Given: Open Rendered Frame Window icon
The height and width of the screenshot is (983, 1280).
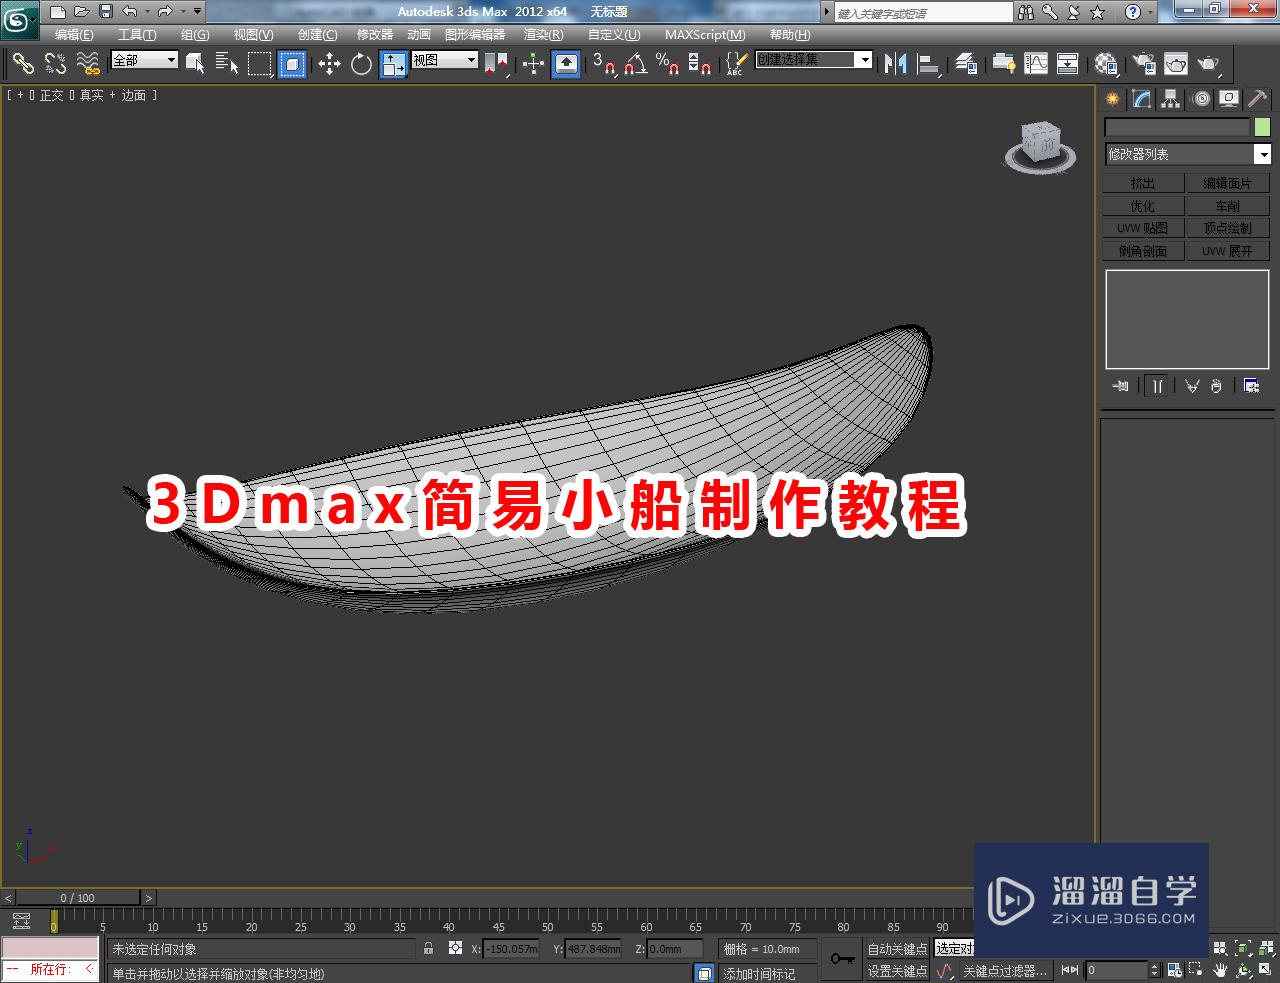Looking at the screenshot, I should (1176, 64).
